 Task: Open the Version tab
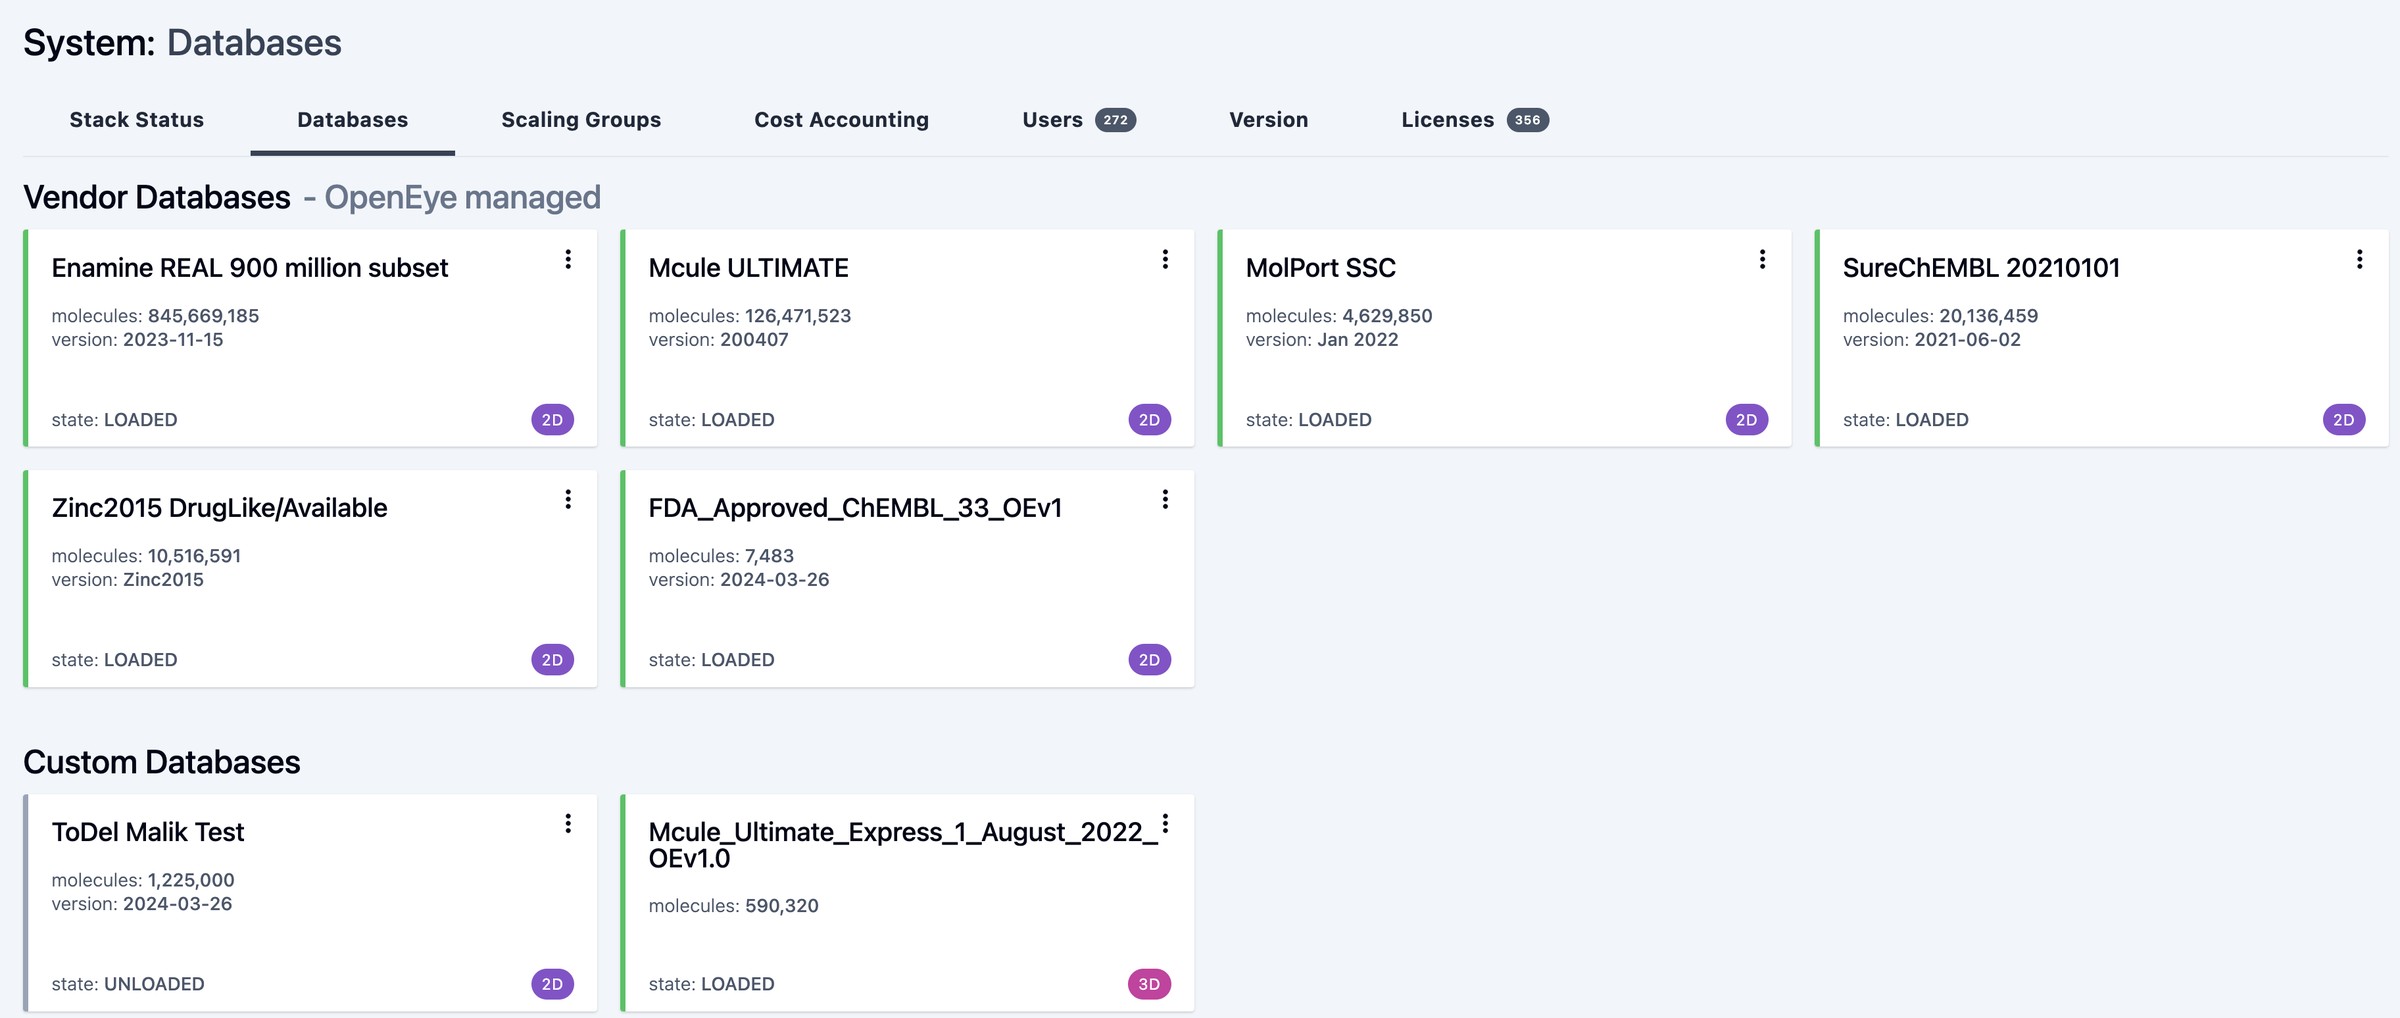coord(1268,120)
